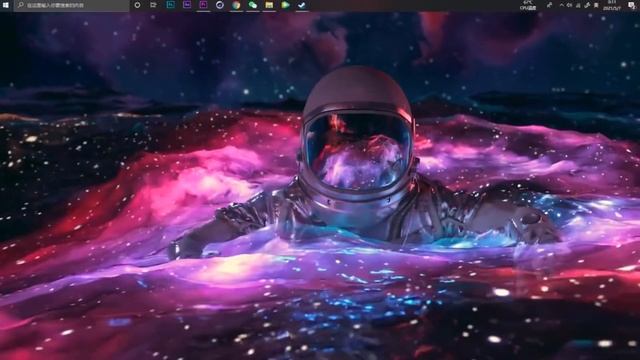This screenshot has width=640, height=360.
Task: Open the notification Action Center
Action: tap(631, 5)
